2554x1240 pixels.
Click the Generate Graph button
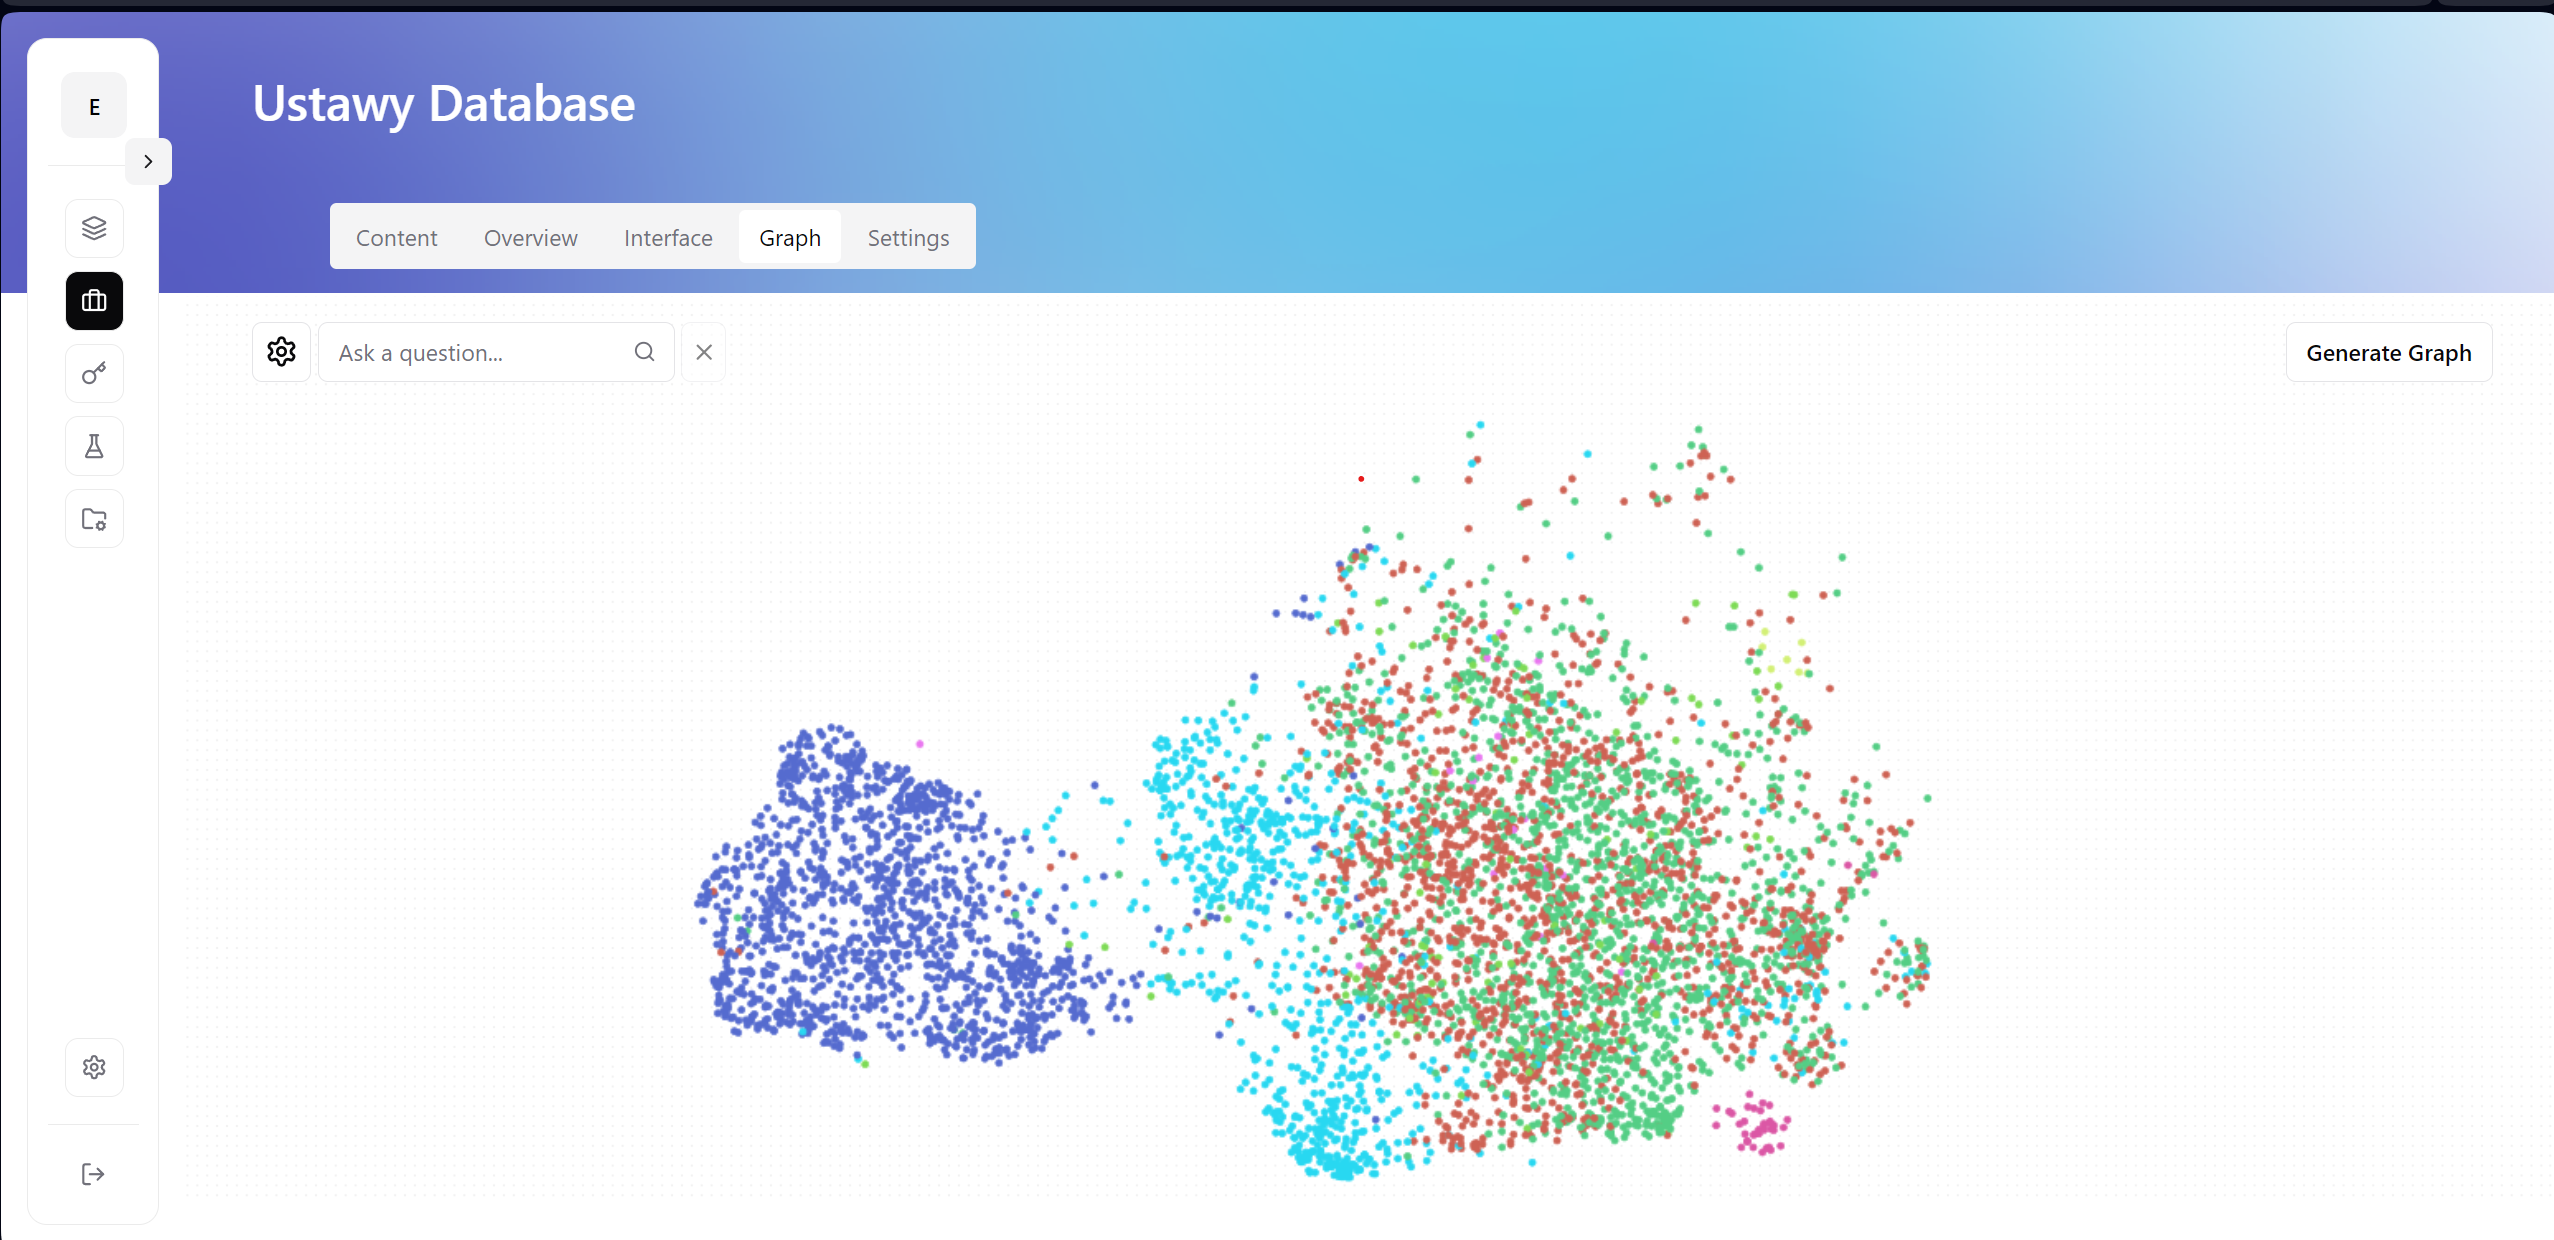click(x=2389, y=354)
